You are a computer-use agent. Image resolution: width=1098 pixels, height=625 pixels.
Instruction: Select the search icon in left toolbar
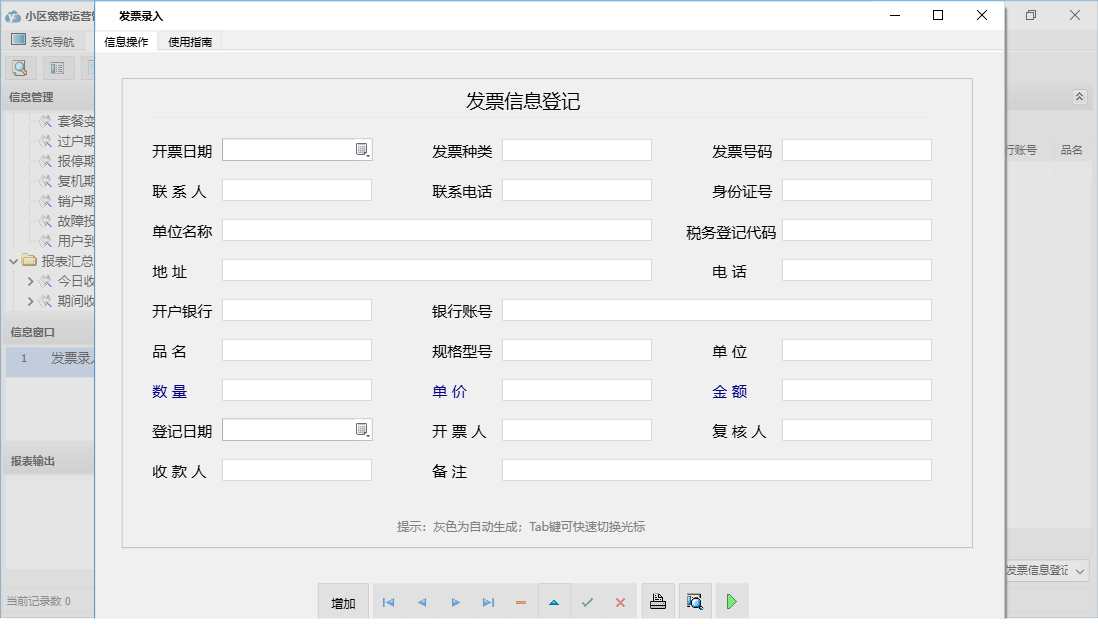[20, 67]
